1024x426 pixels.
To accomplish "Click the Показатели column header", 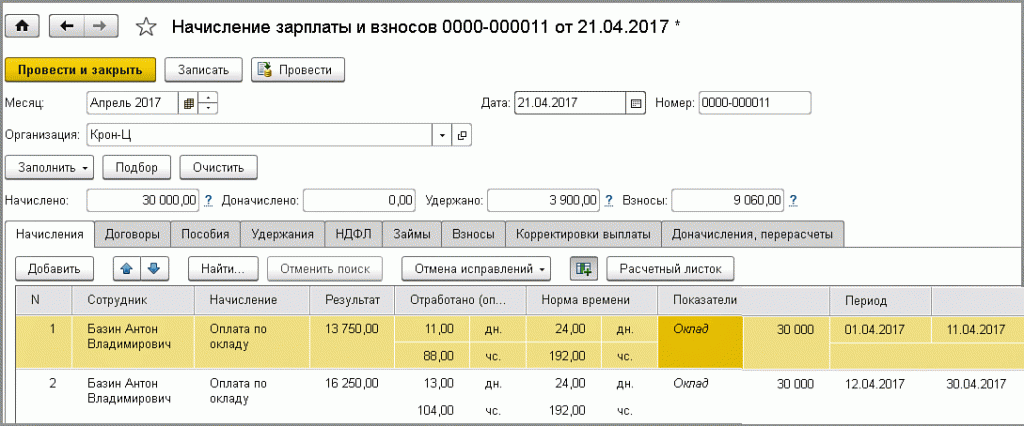I will click(743, 300).
